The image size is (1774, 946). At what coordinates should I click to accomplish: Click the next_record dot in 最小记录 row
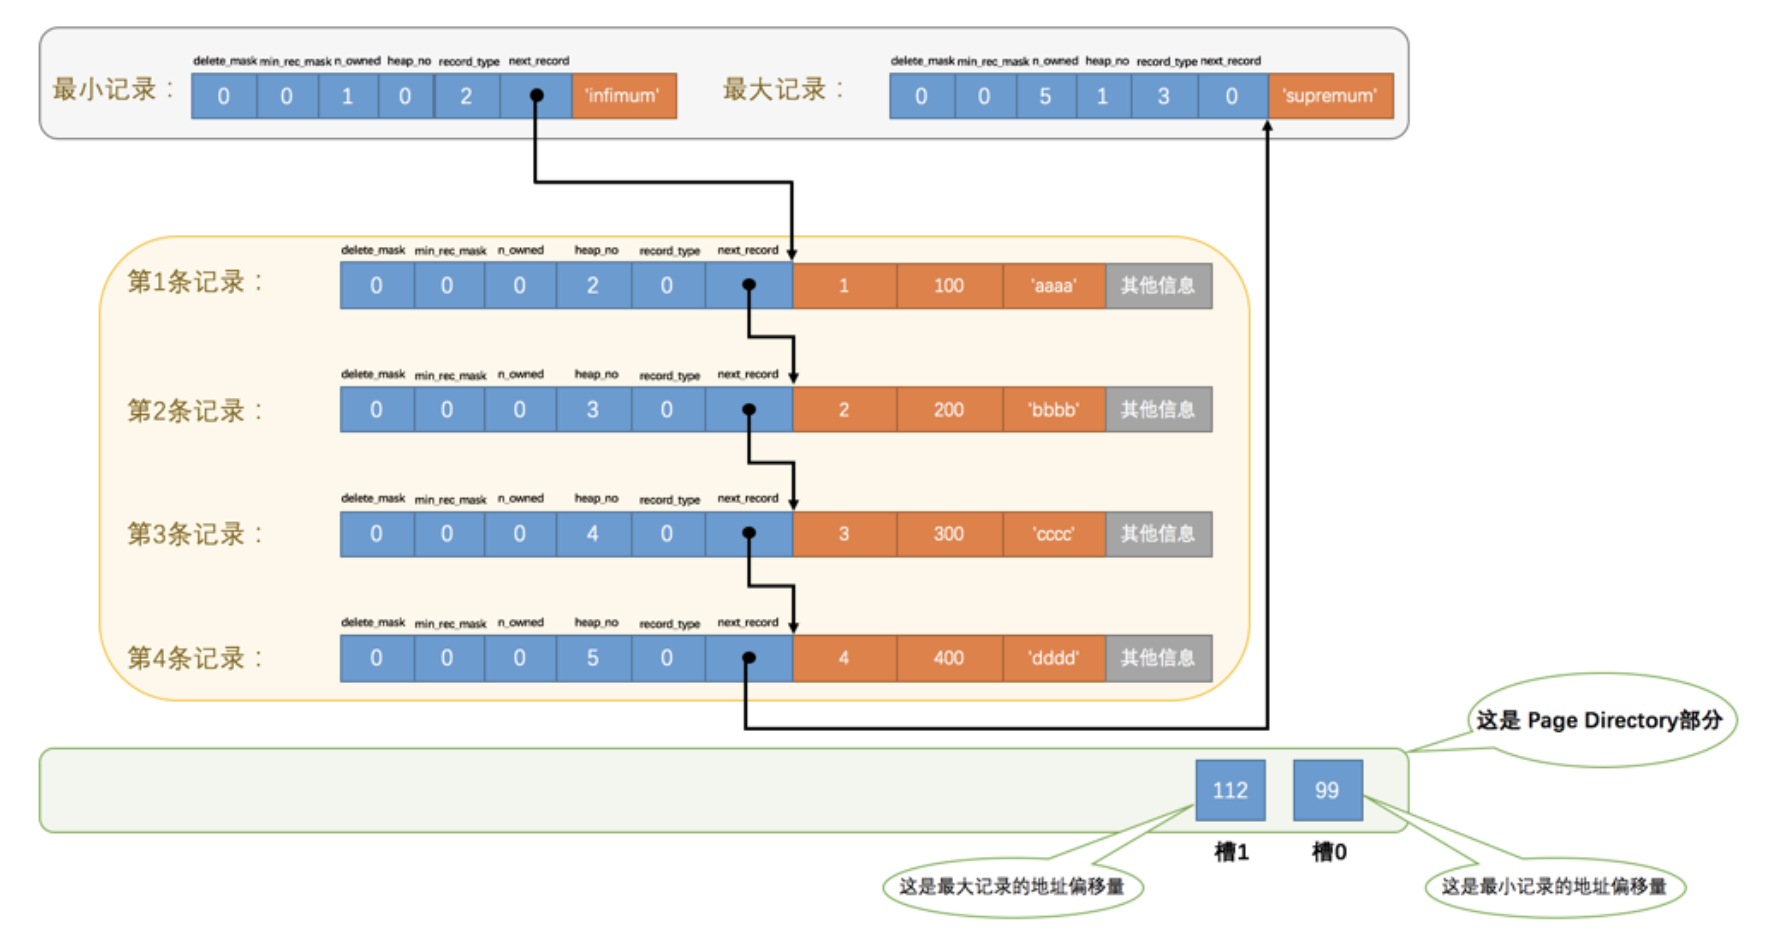click(537, 96)
